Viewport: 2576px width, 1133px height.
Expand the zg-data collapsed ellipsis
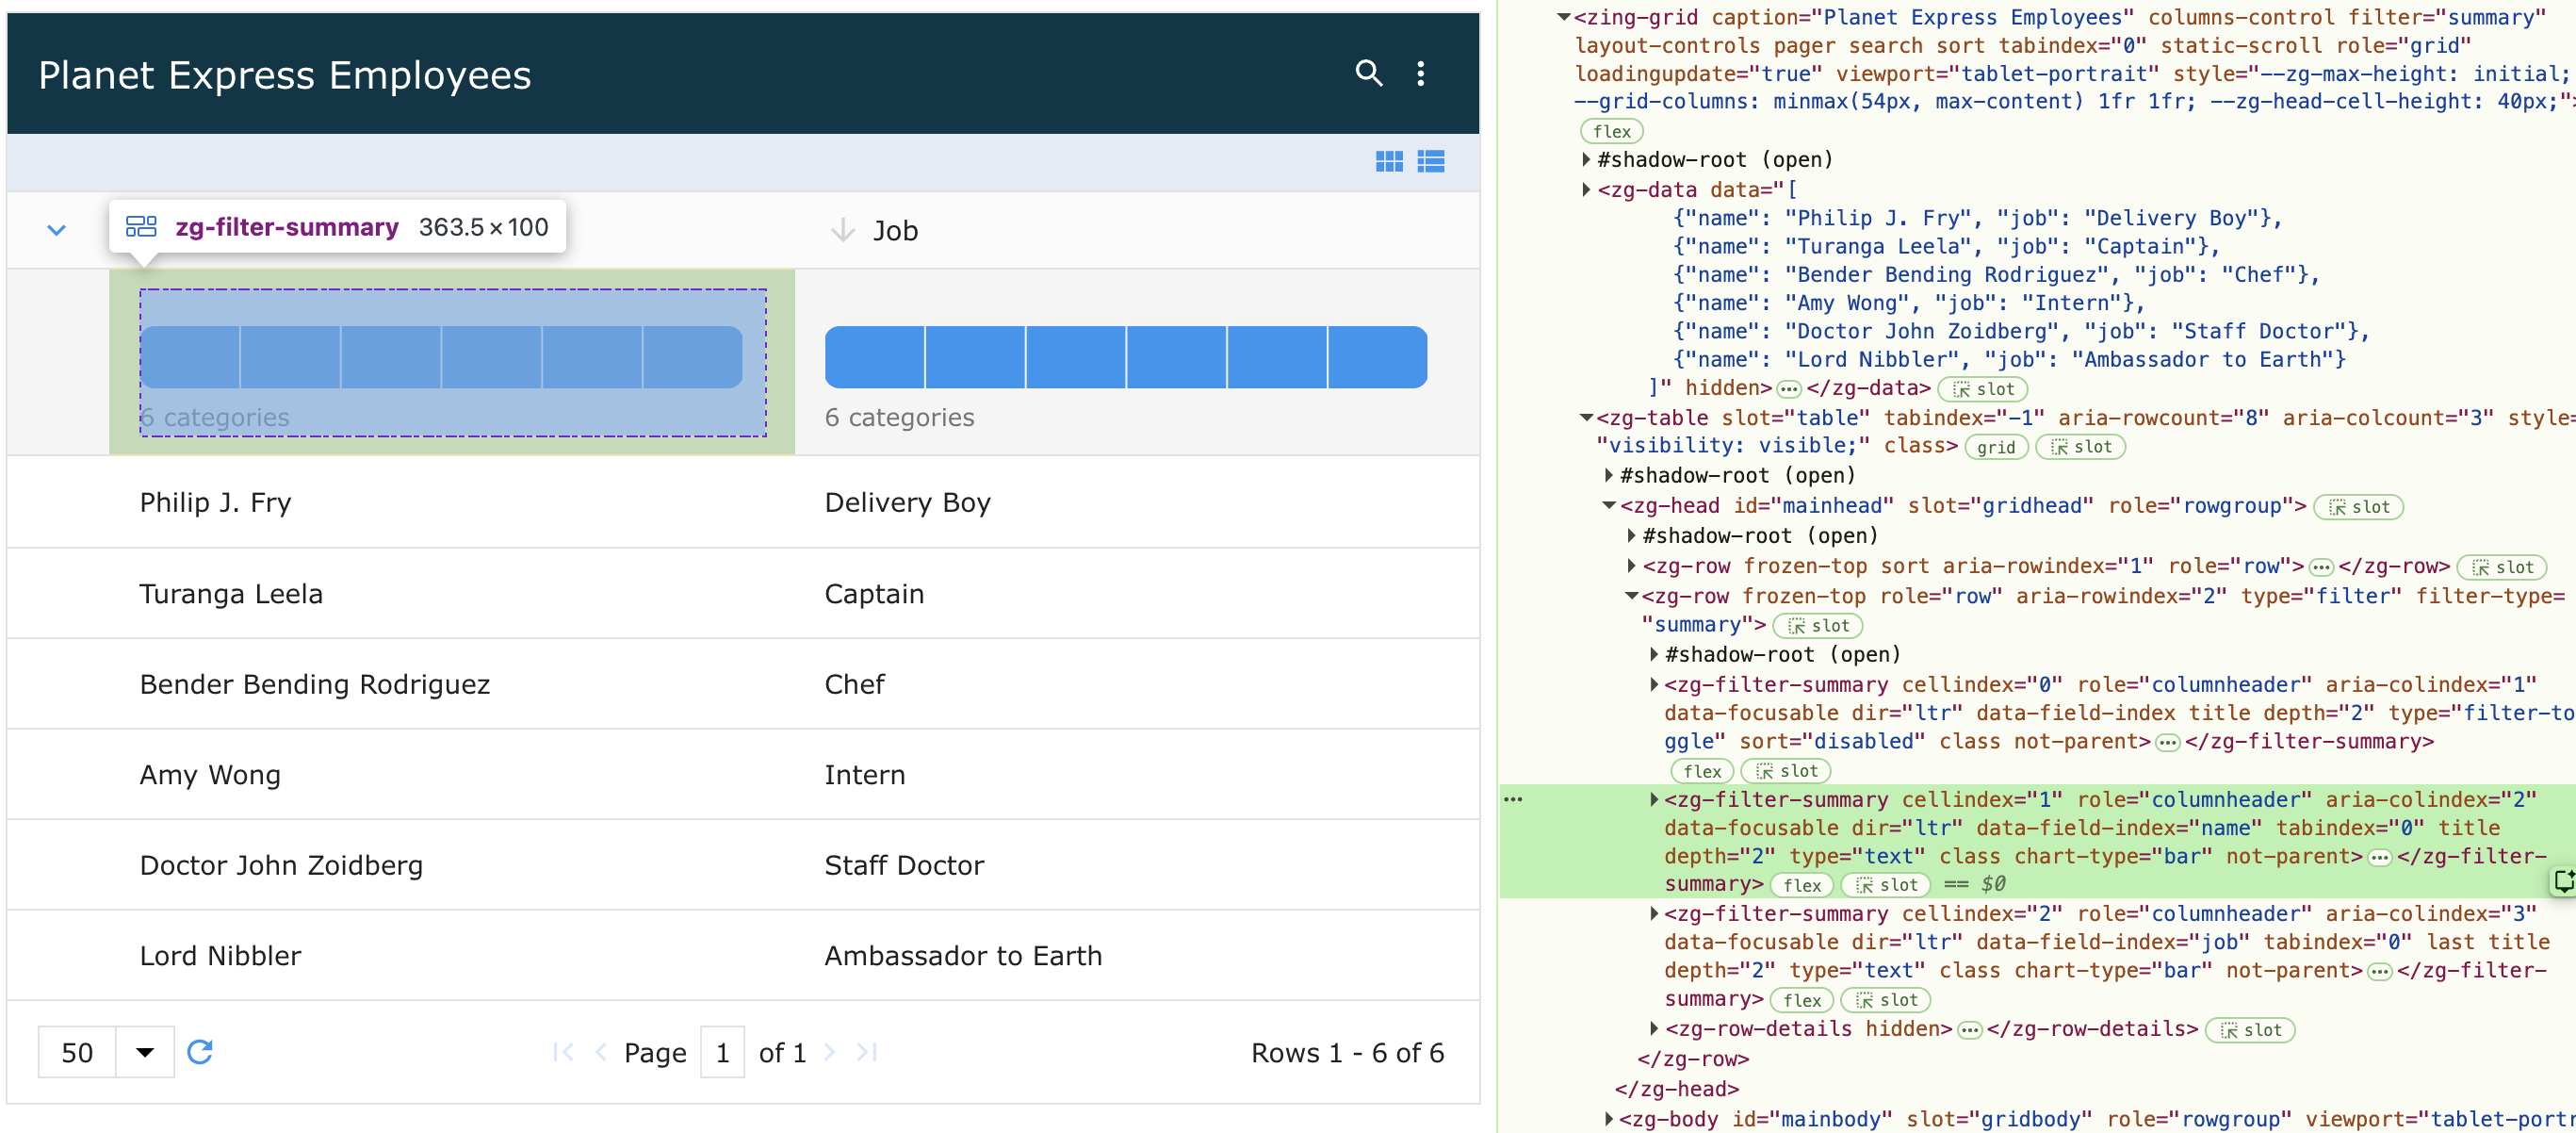[x=1789, y=389]
